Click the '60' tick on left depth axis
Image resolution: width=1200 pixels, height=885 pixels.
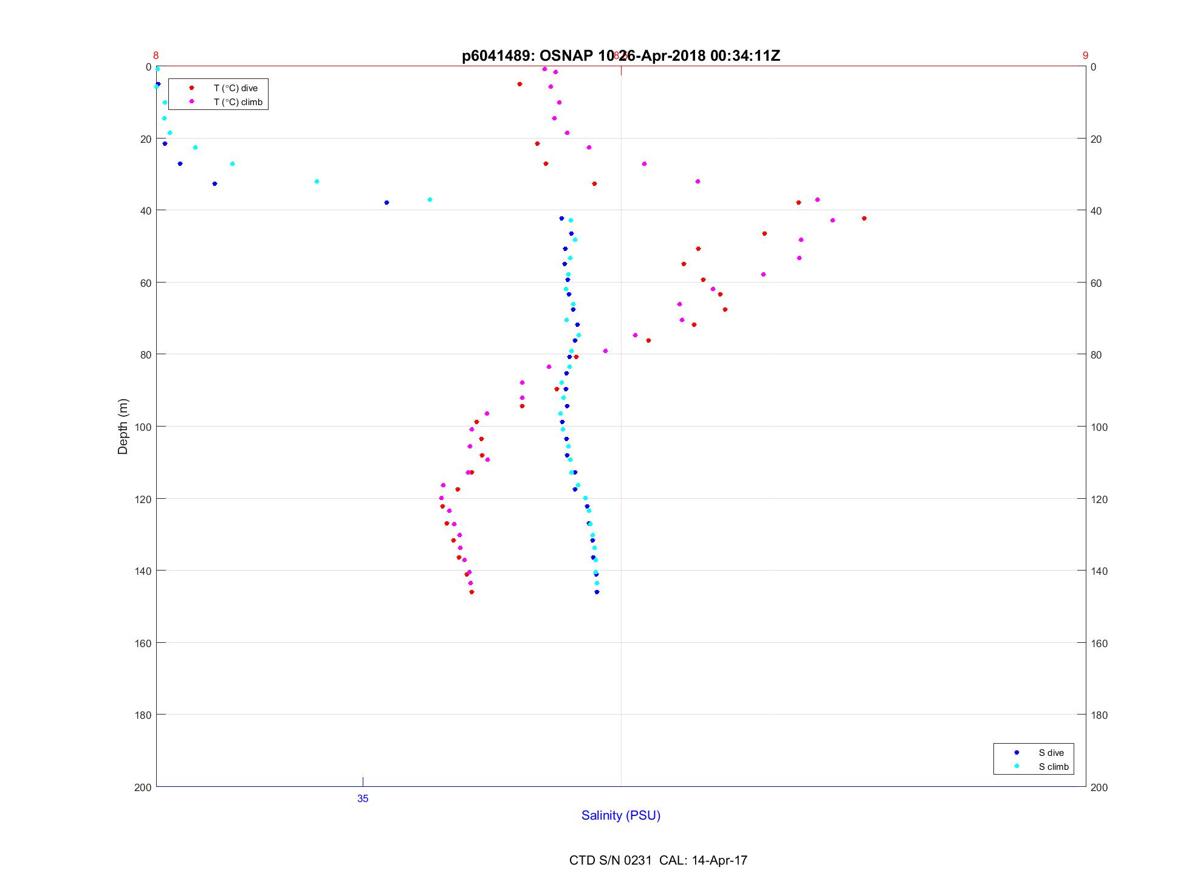point(145,283)
